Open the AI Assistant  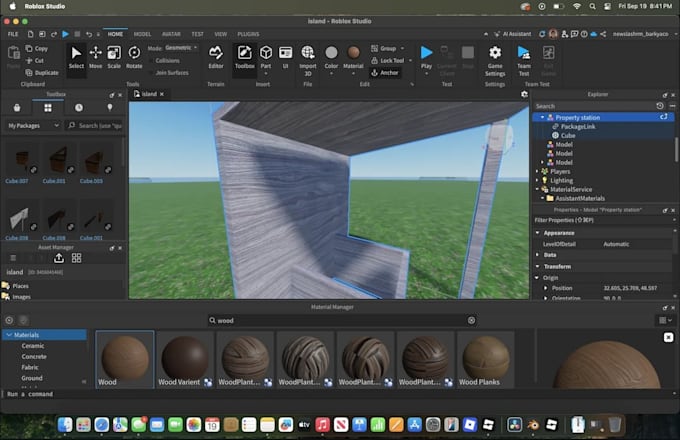coord(513,34)
